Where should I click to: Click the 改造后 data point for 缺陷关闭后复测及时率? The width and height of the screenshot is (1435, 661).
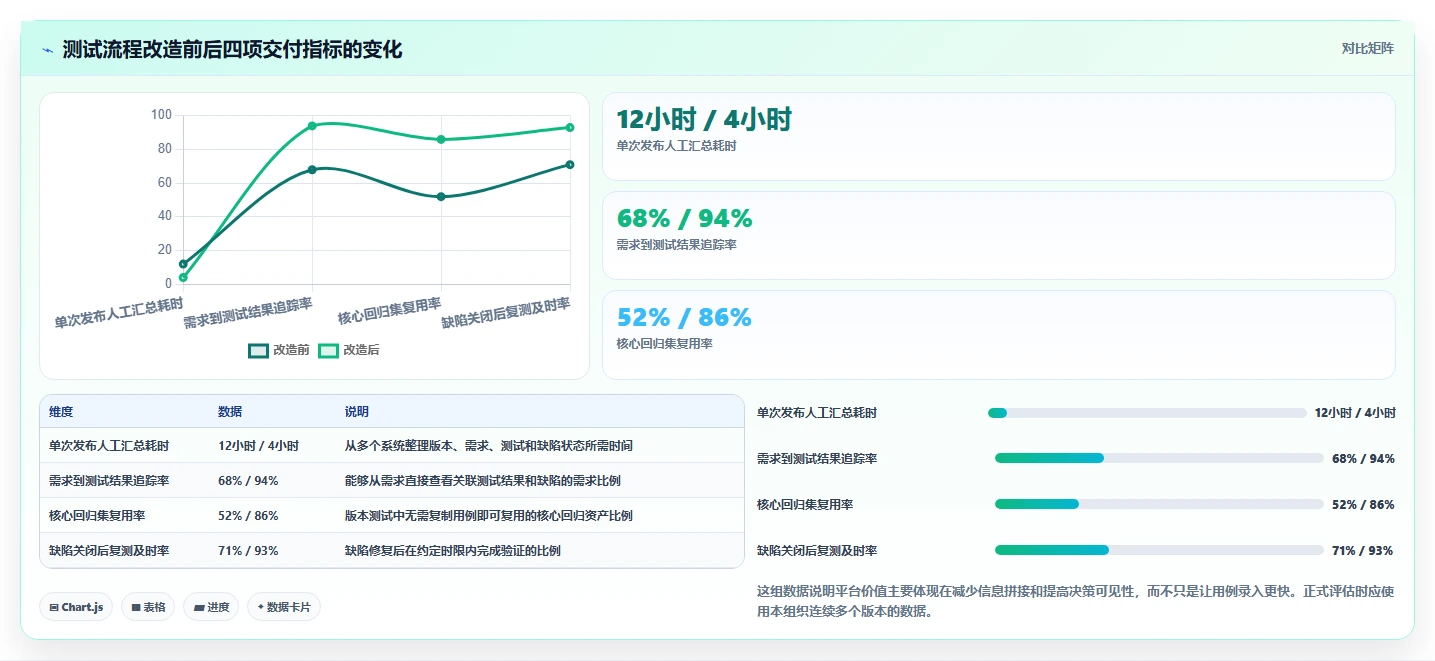click(570, 128)
